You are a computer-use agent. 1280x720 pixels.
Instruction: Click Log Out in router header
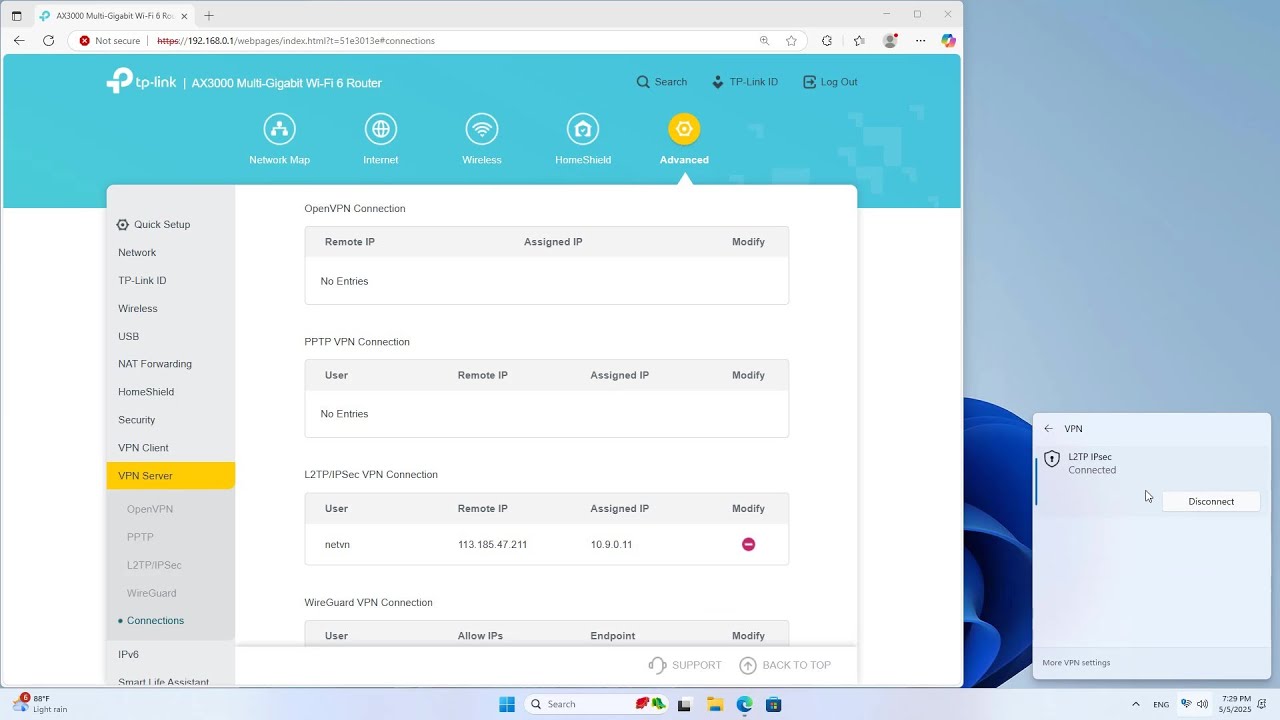[x=830, y=82]
